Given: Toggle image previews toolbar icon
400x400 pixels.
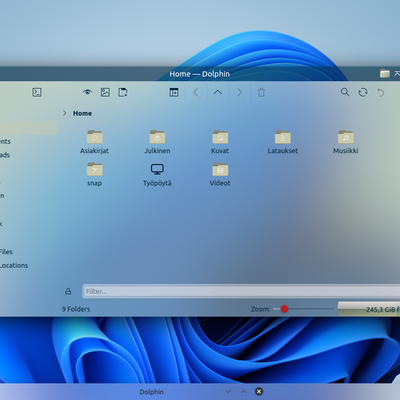Looking at the screenshot, I should [x=105, y=92].
